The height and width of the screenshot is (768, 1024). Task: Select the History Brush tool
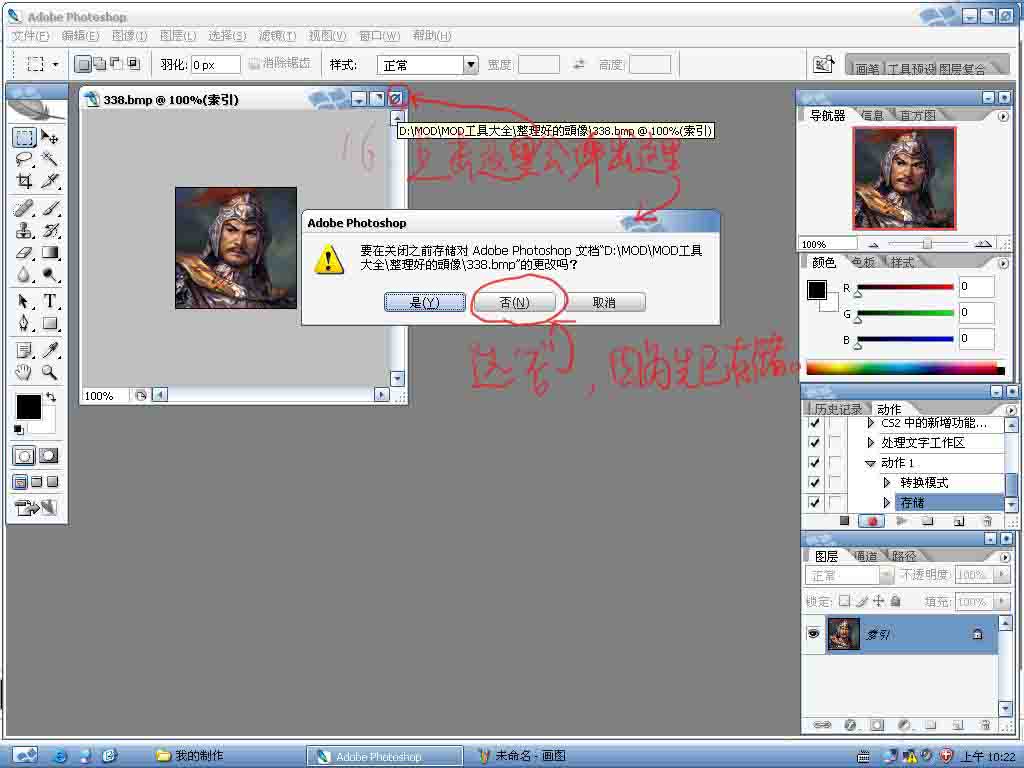point(50,230)
